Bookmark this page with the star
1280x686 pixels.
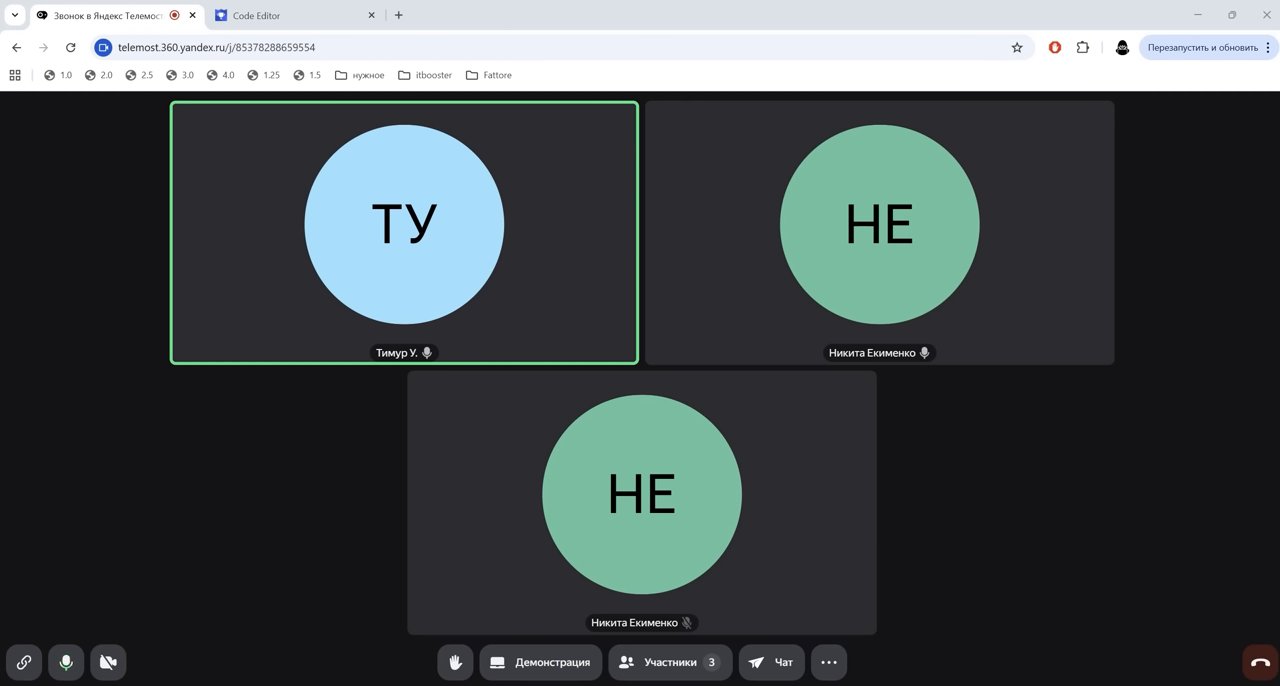click(x=1017, y=47)
